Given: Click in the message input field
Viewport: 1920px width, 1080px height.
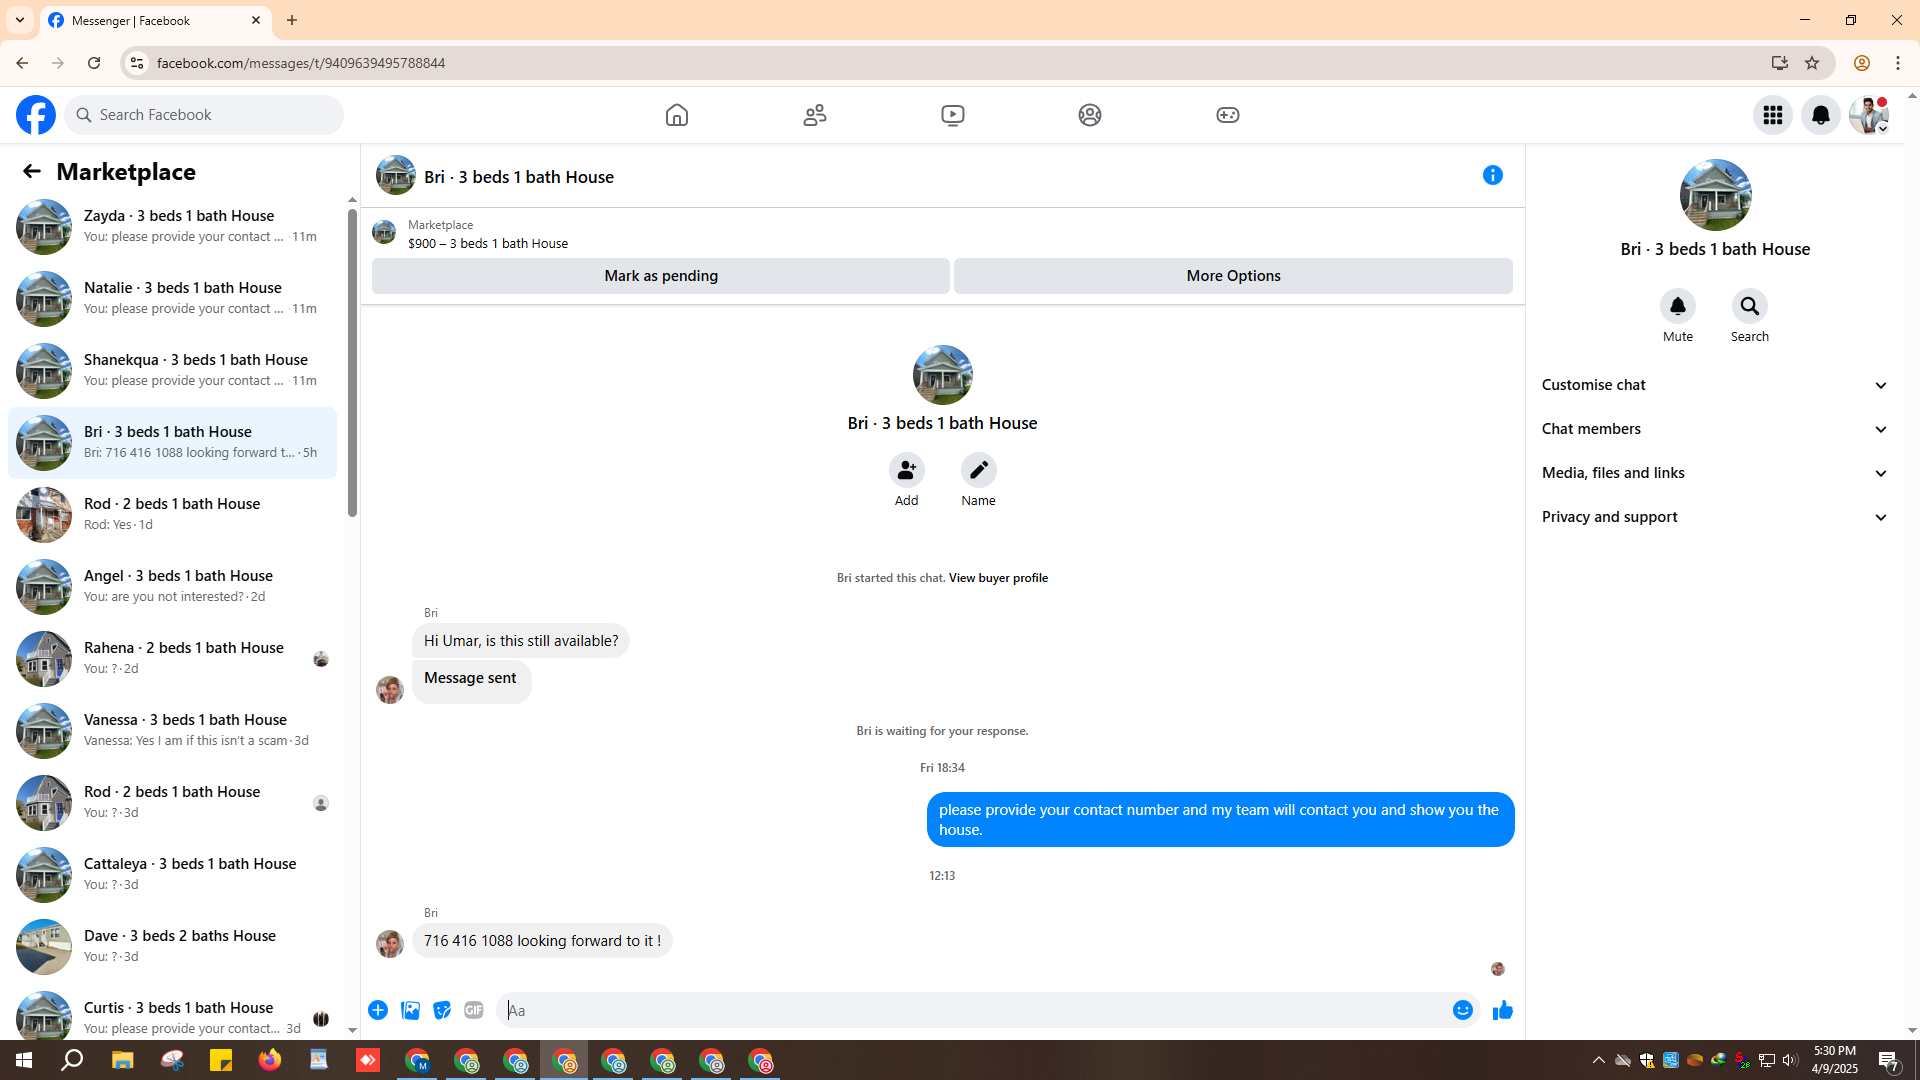Looking at the screenshot, I should (x=970, y=1010).
